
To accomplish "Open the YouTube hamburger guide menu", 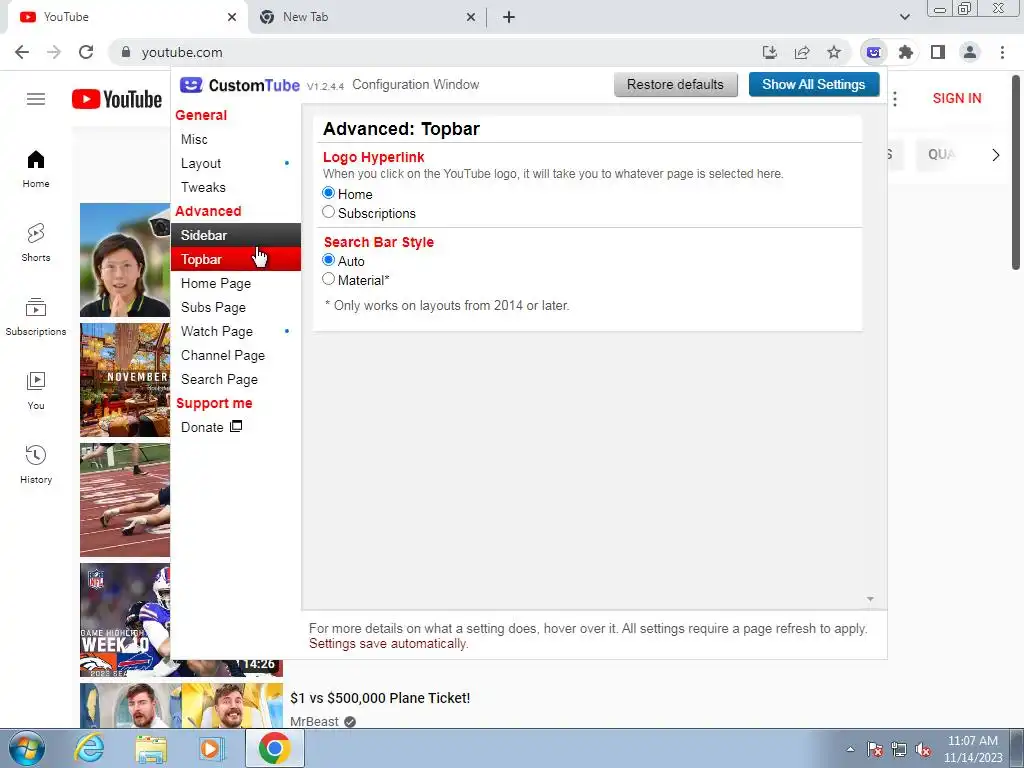I will pos(36,99).
